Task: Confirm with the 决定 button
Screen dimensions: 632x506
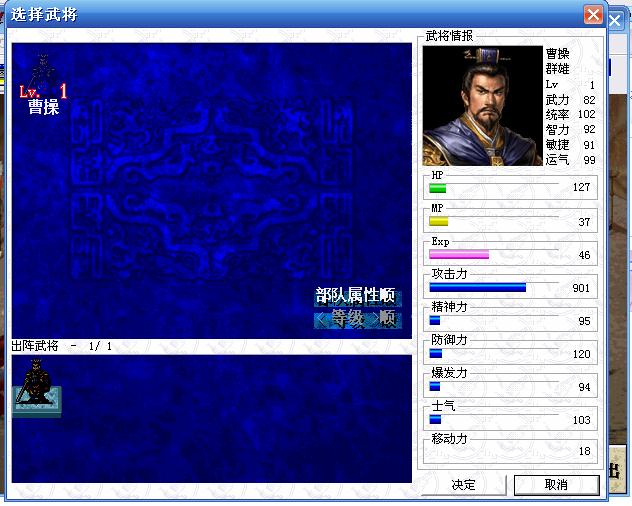Action: pos(464,485)
